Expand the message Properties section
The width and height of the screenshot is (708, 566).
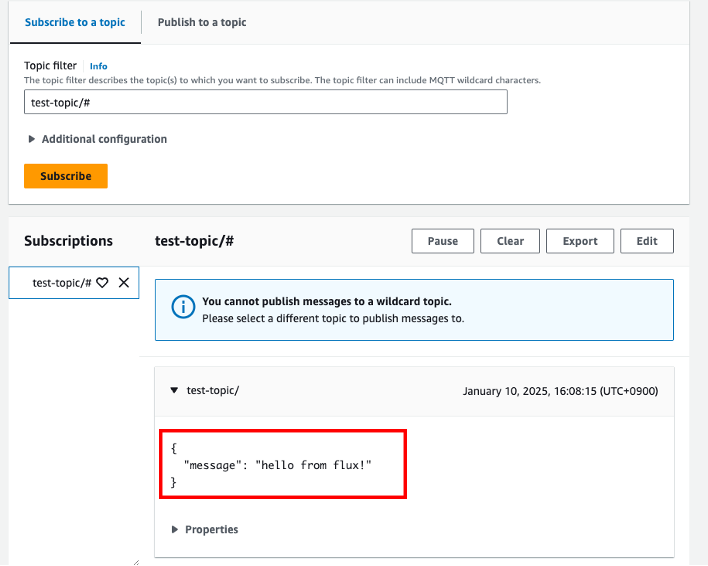click(205, 529)
